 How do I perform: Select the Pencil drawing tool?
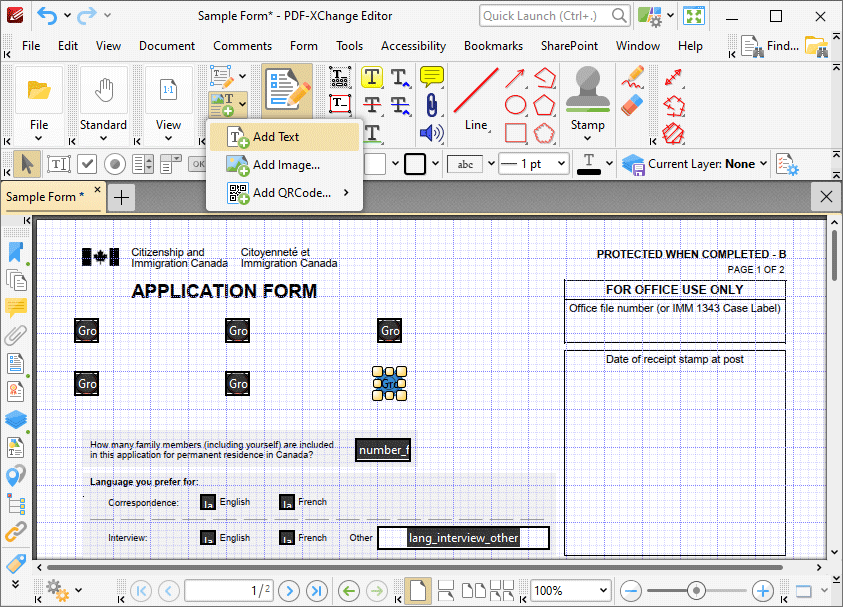point(633,77)
